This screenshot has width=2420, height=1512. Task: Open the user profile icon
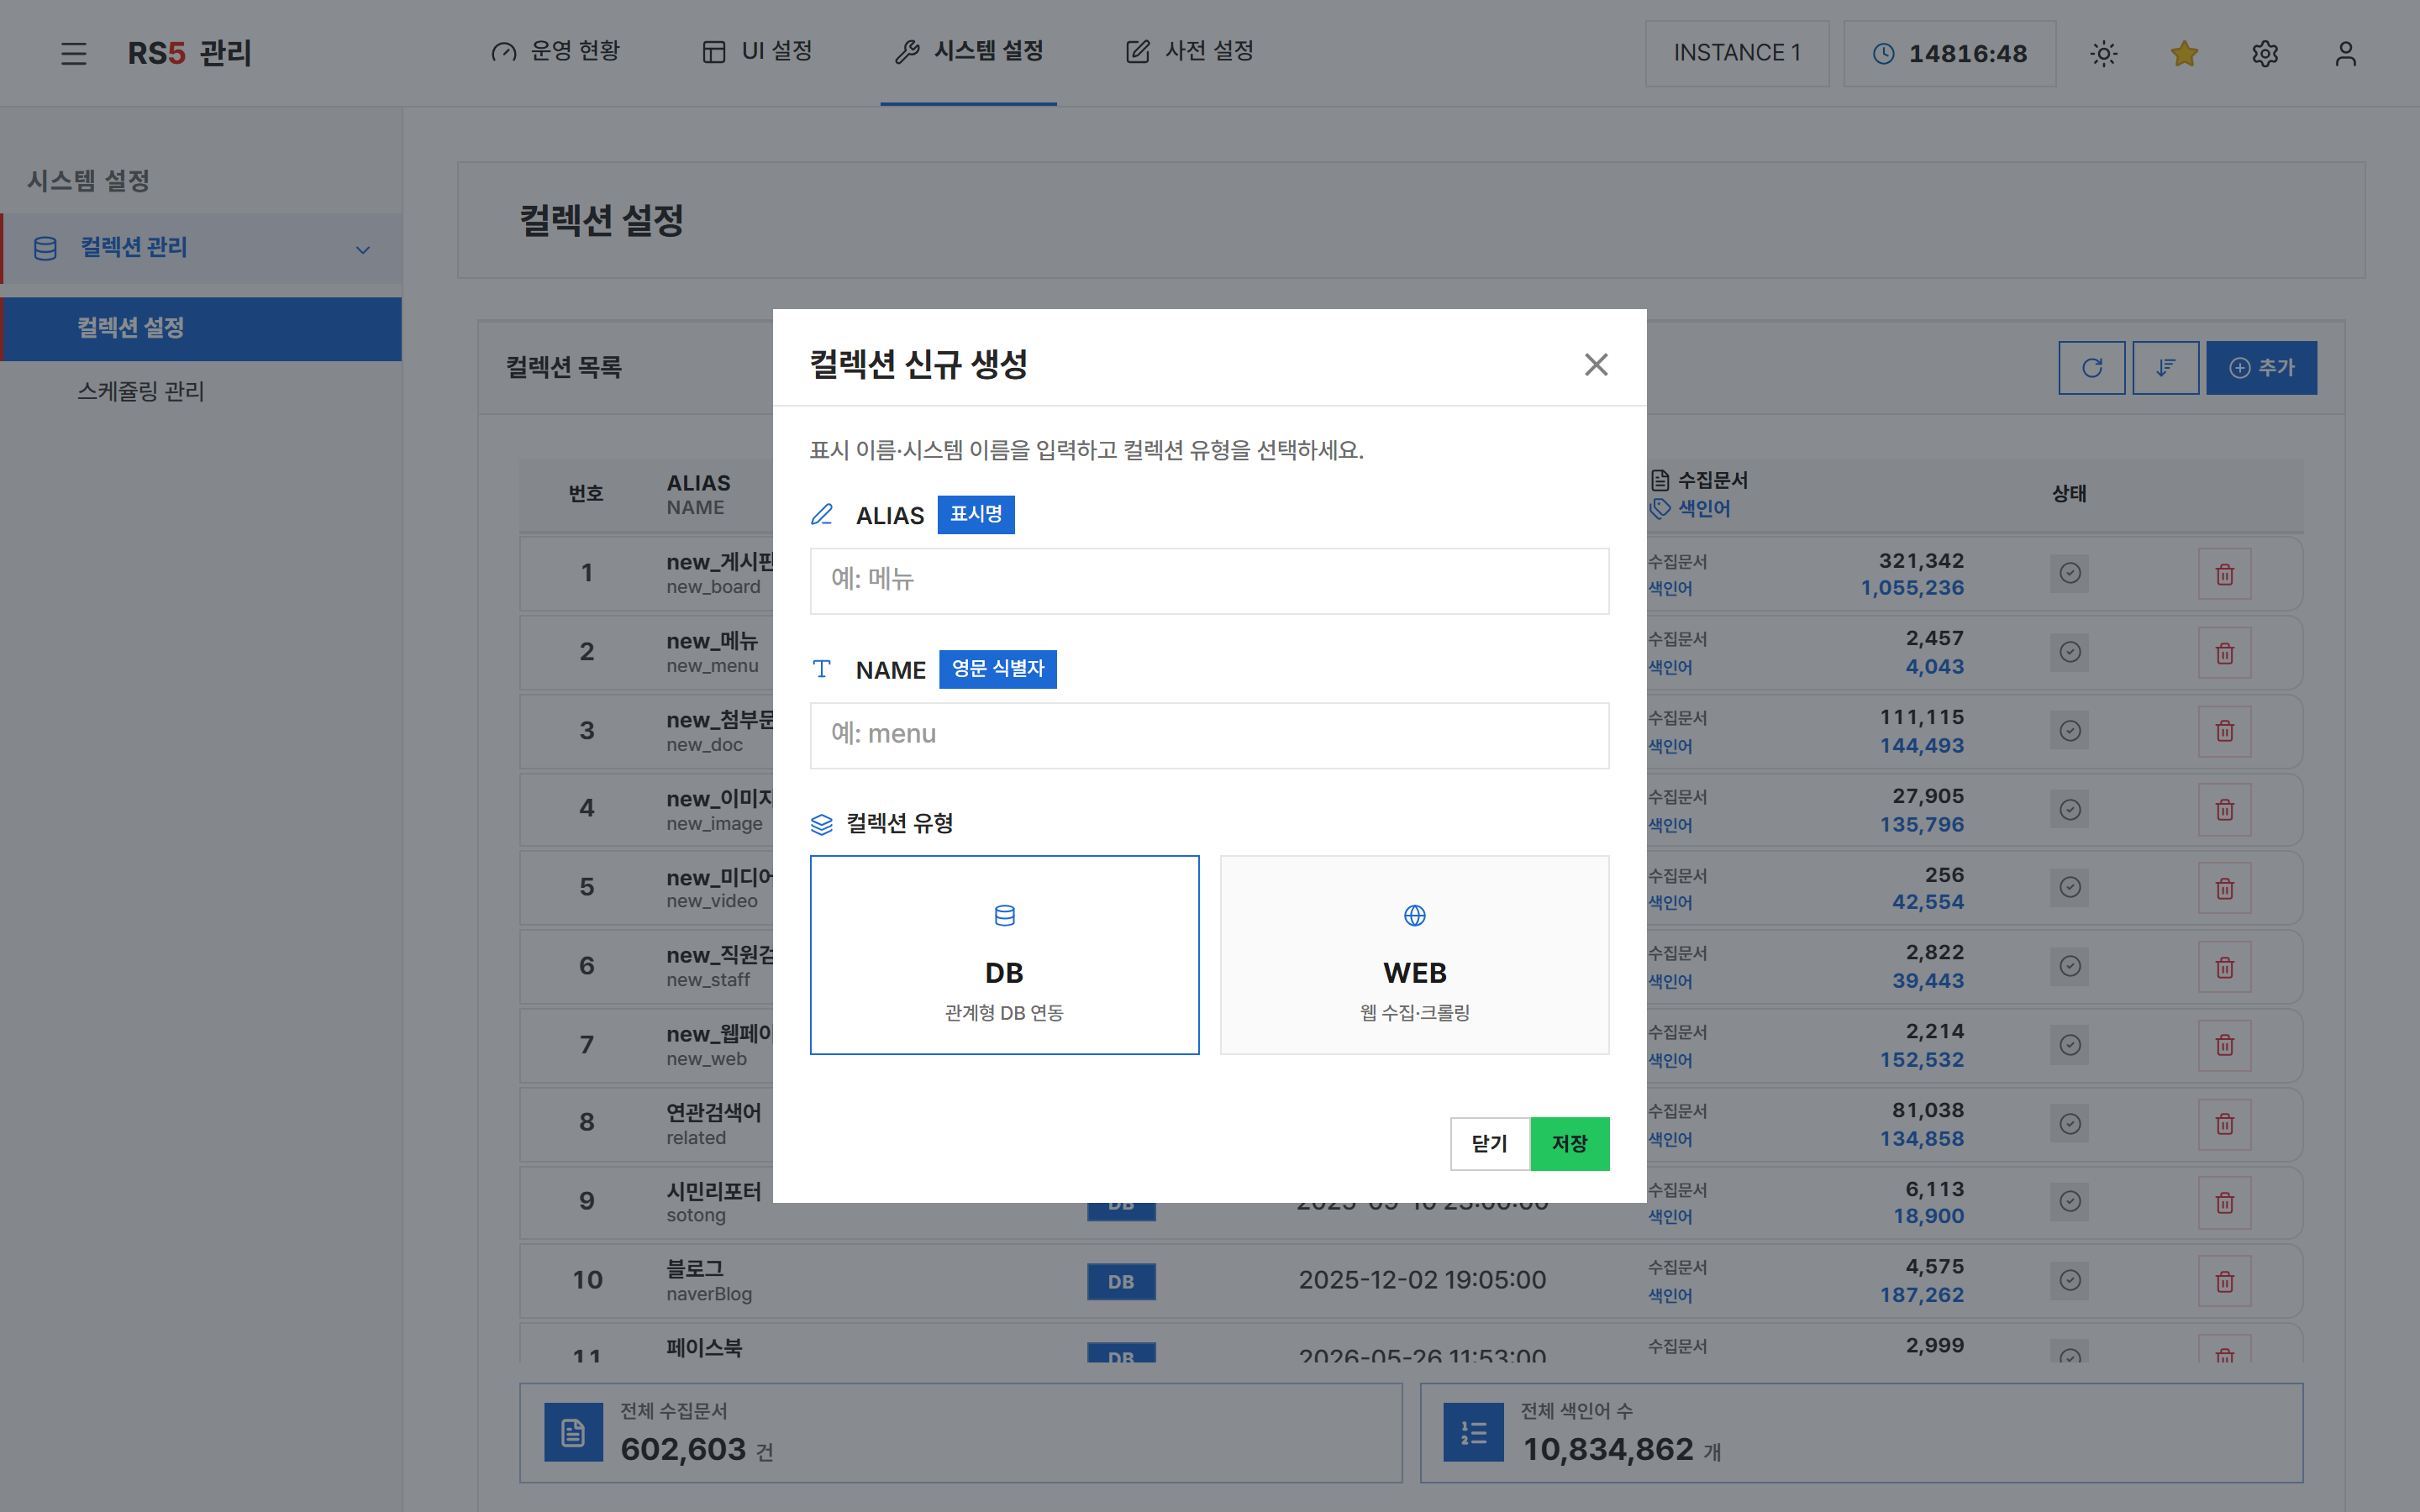2346,53
